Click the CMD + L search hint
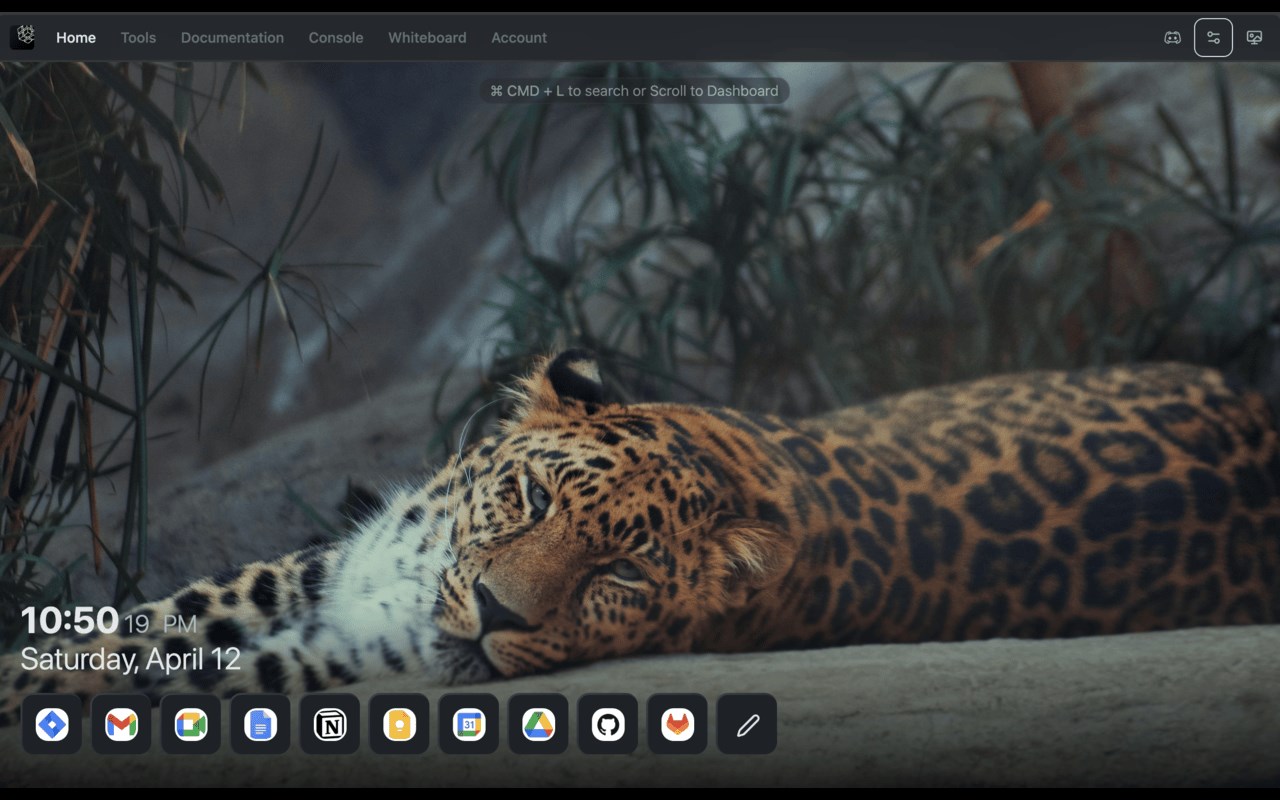This screenshot has width=1280, height=800. click(x=634, y=91)
